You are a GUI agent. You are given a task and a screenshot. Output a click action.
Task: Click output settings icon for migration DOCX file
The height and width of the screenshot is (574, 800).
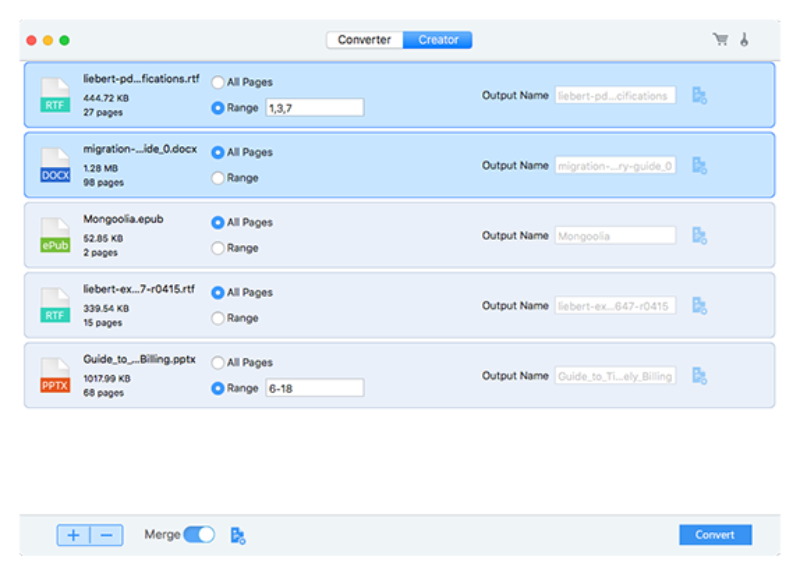pos(699,166)
